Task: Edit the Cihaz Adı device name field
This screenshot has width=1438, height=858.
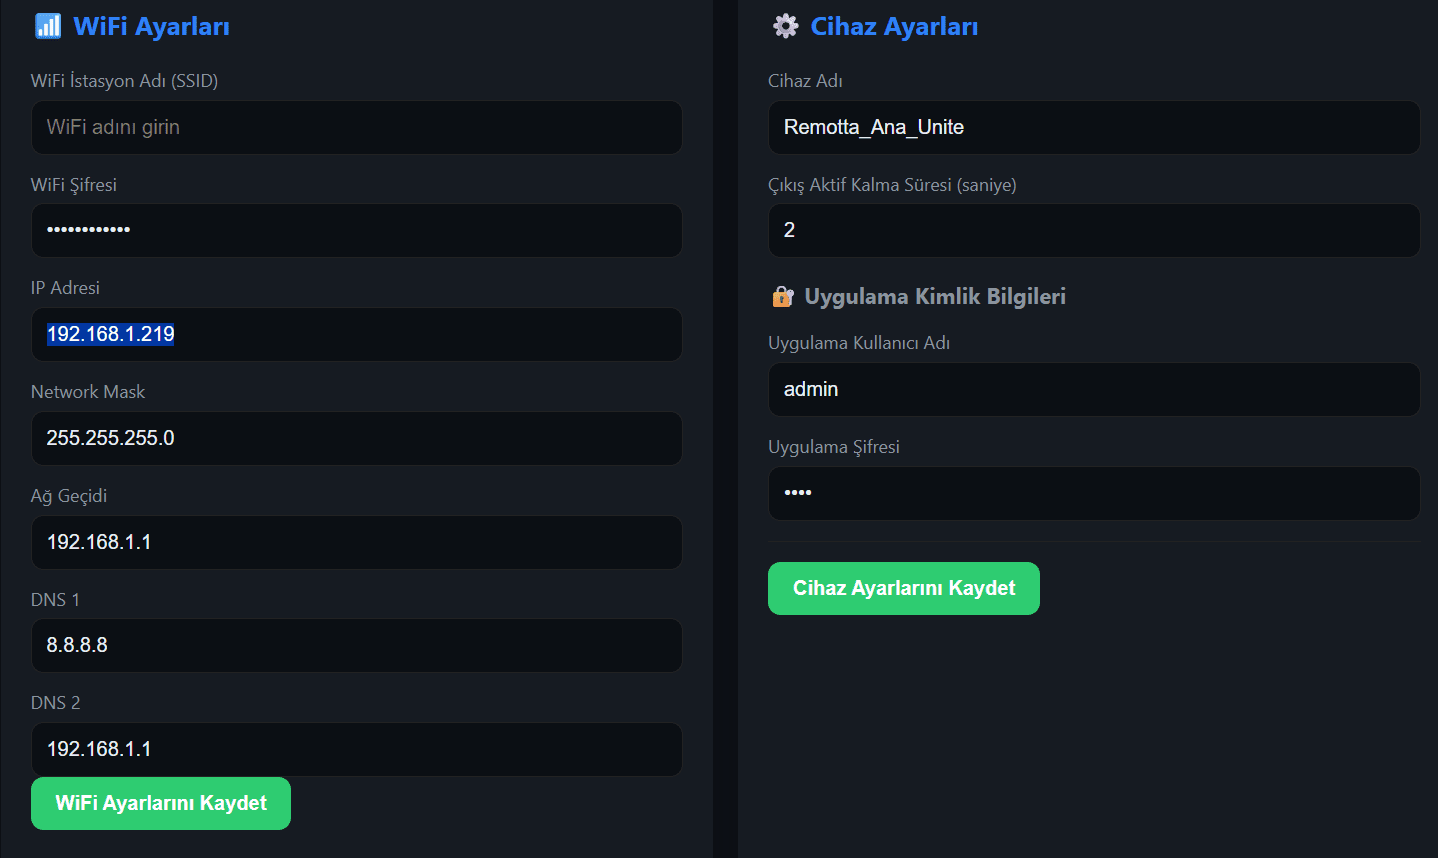Action: click(1093, 127)
